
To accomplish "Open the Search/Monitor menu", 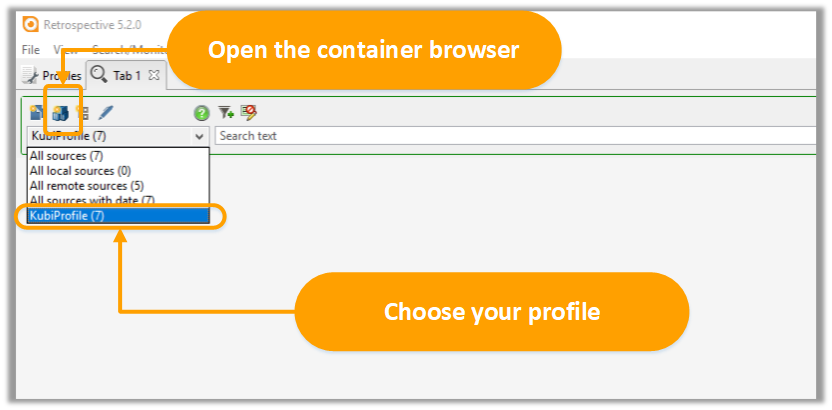I will [x=129, y=50].
